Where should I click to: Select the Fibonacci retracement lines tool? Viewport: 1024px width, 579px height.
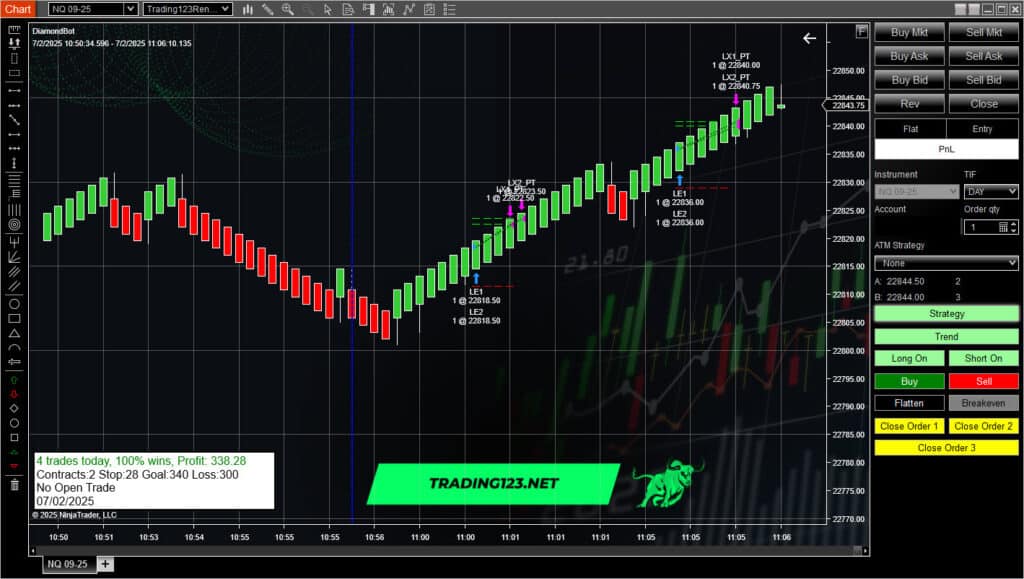(x=14, y=180)
